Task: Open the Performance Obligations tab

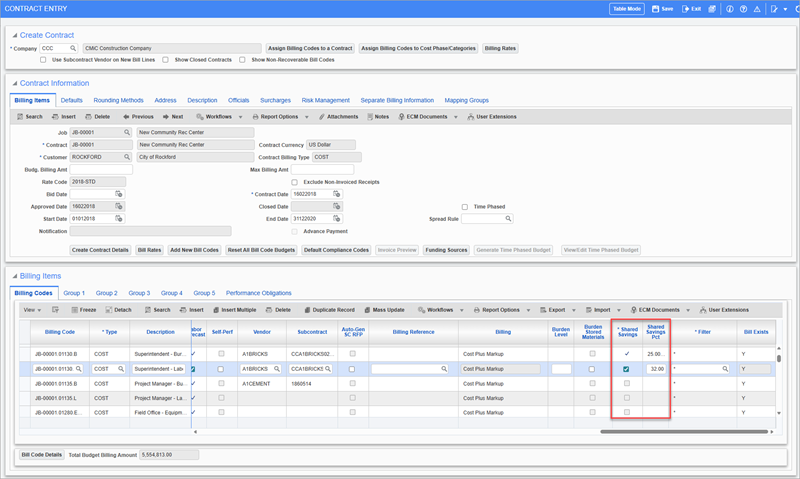Action: pos(259,293)
